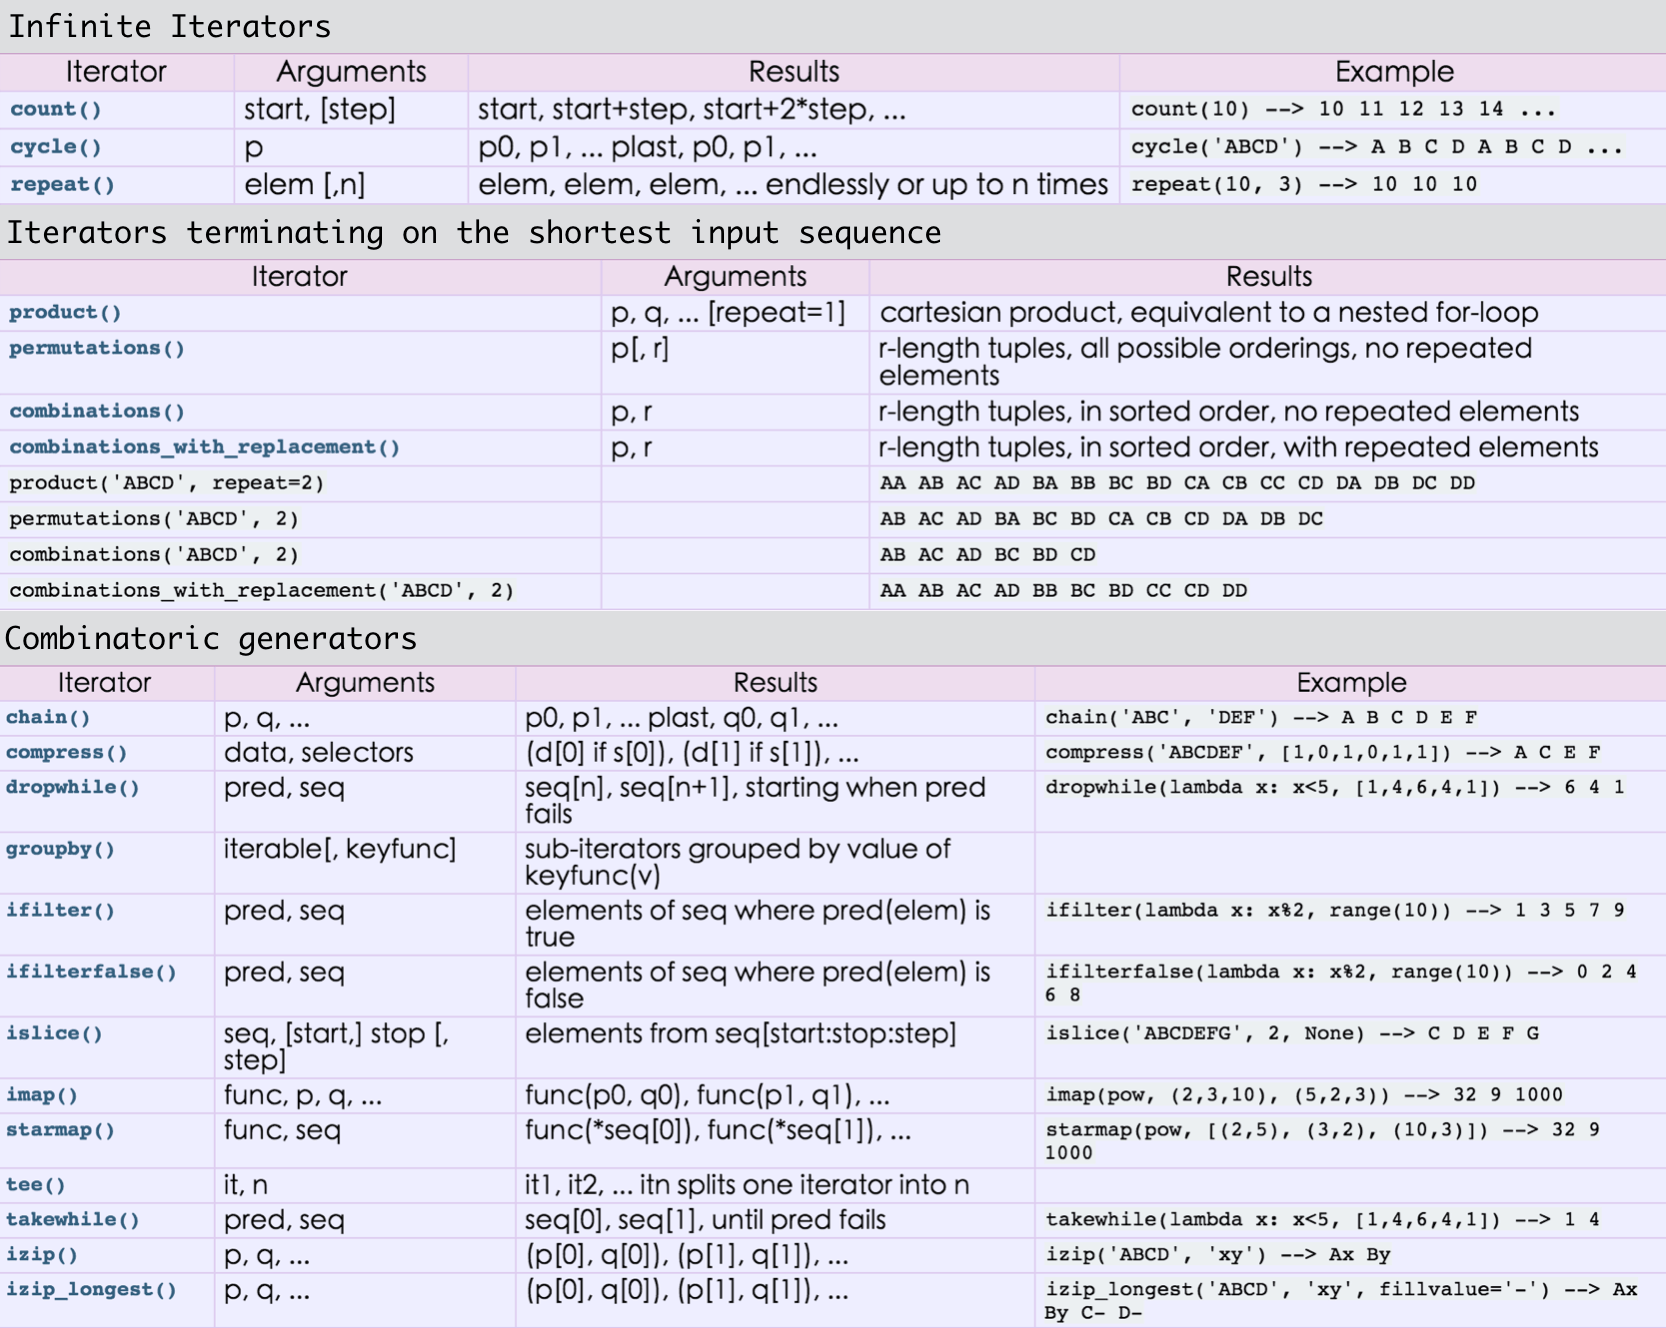
Task: Follow the dropwhile() link
Action: (72, 788)
